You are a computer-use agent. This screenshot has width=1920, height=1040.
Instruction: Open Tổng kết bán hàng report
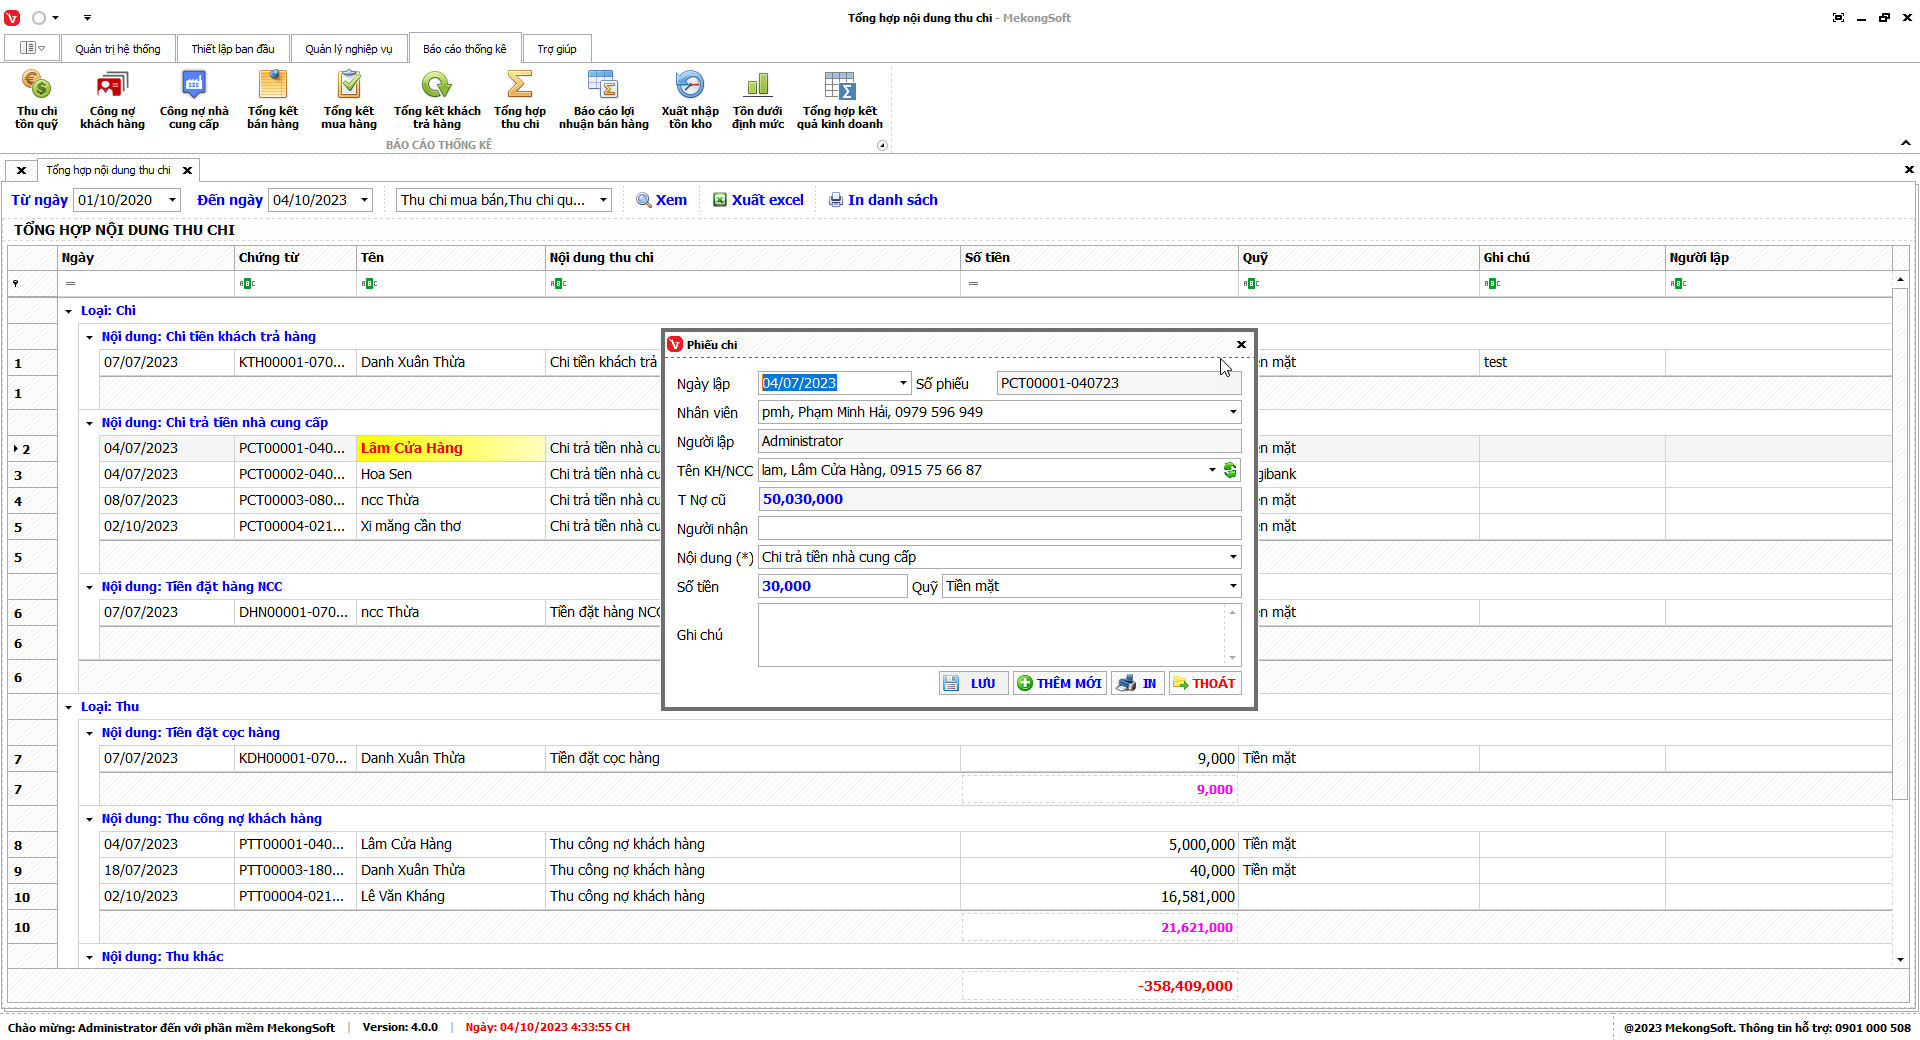pos(273,100)
